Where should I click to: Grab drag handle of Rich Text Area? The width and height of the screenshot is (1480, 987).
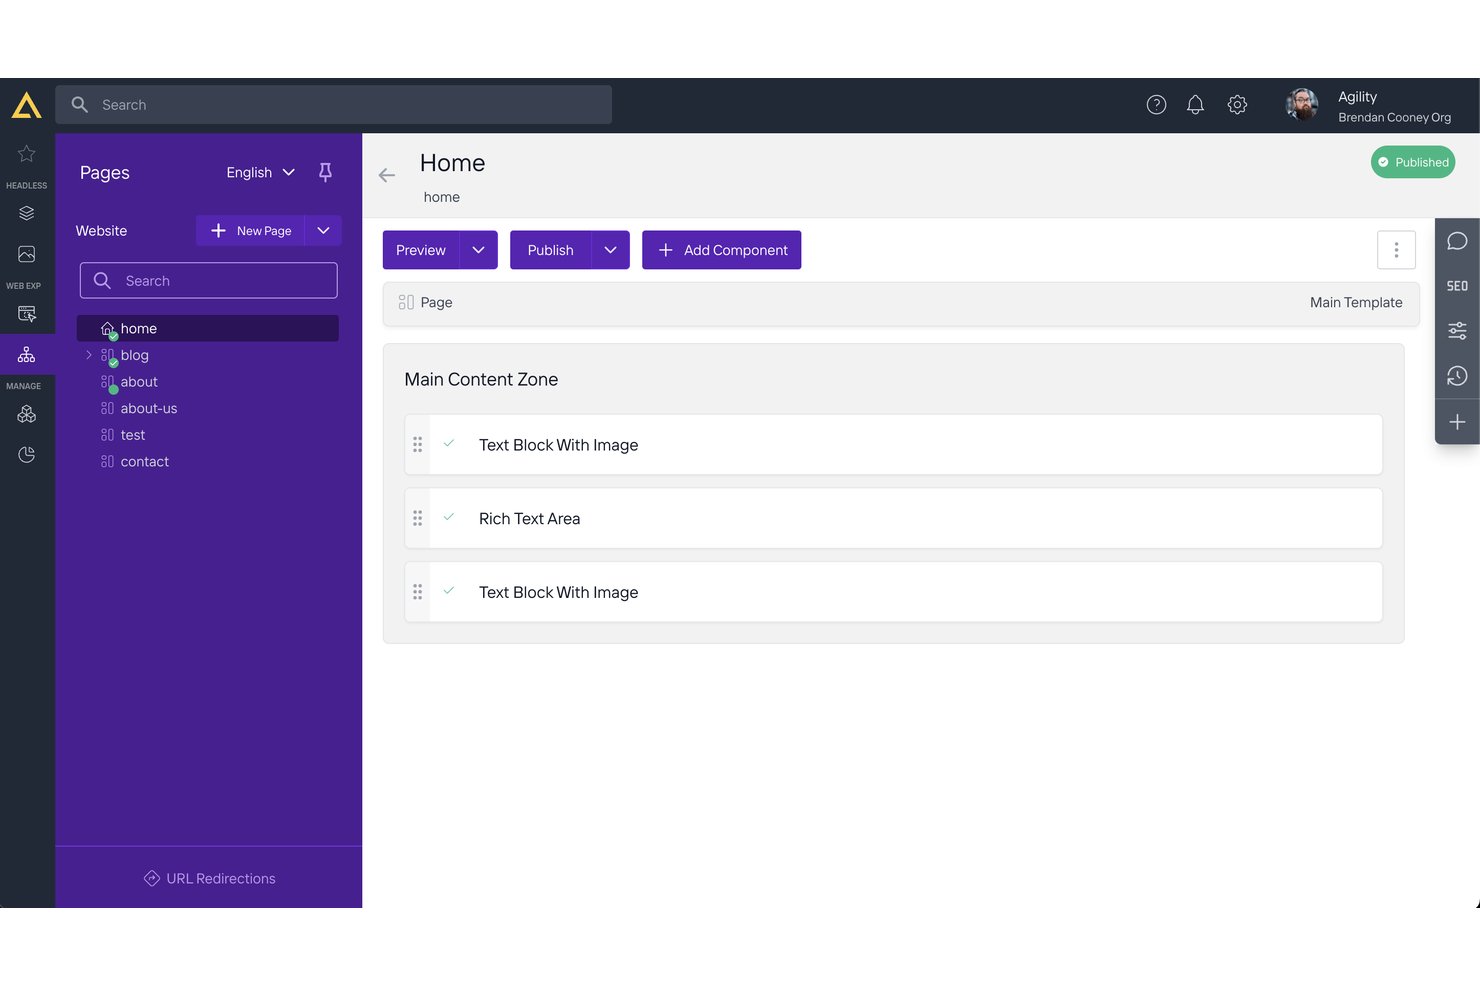pos(418,518)
